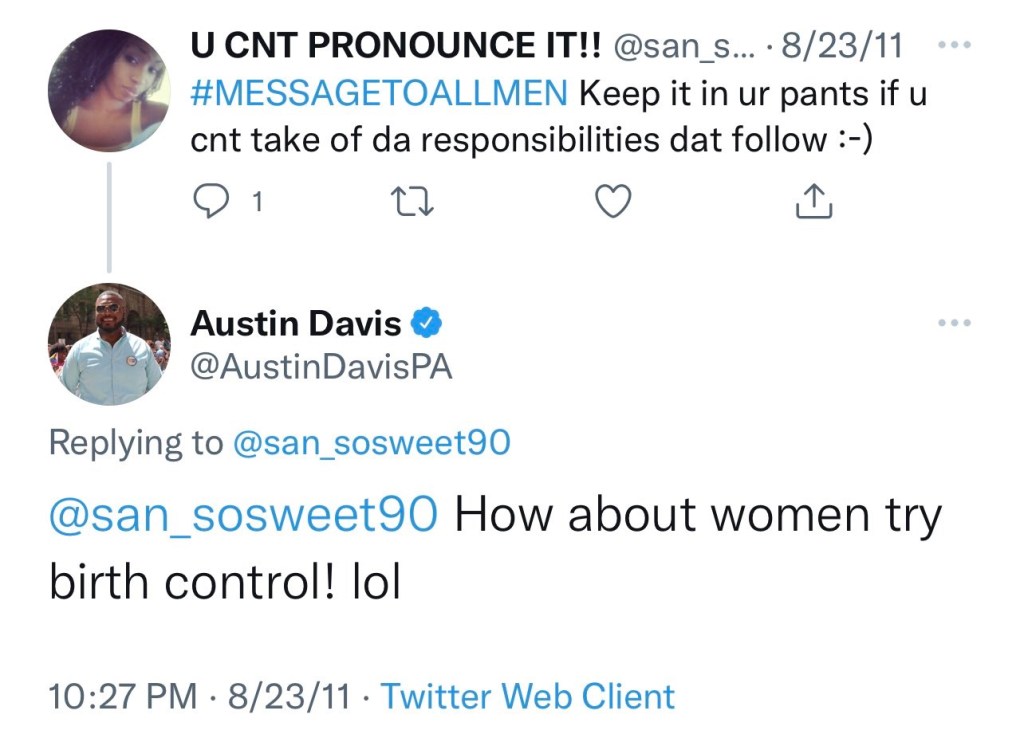This screenshot has height=734, width=1024.
Task: Click the blue verified badge
Action: point(429,324)
